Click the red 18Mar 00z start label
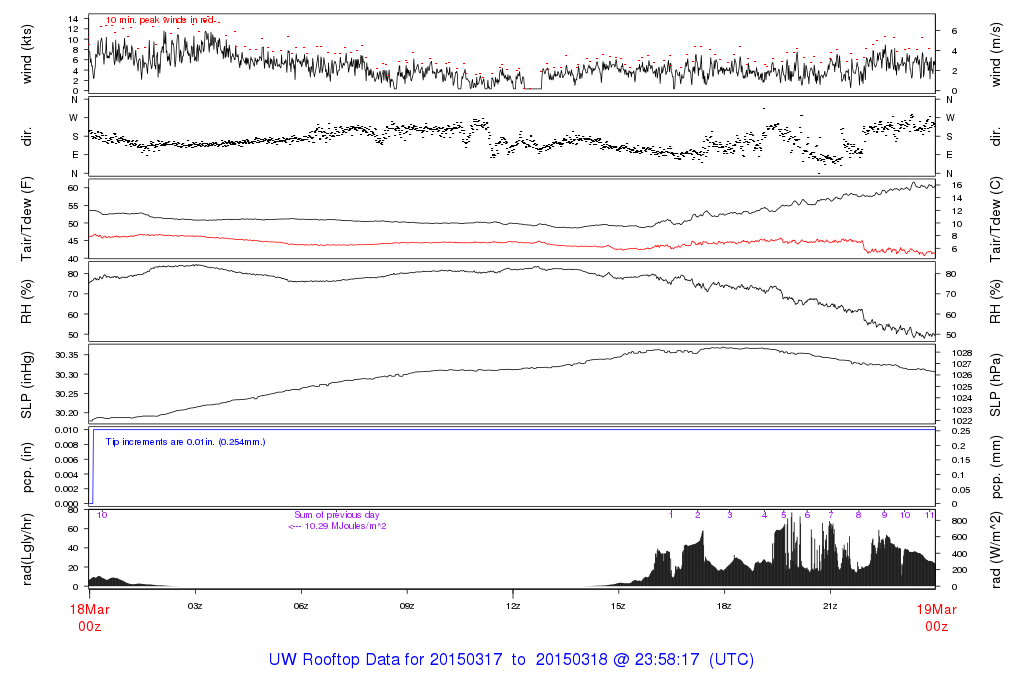This screenshot has width=1024, height=700. click(89, 616)
